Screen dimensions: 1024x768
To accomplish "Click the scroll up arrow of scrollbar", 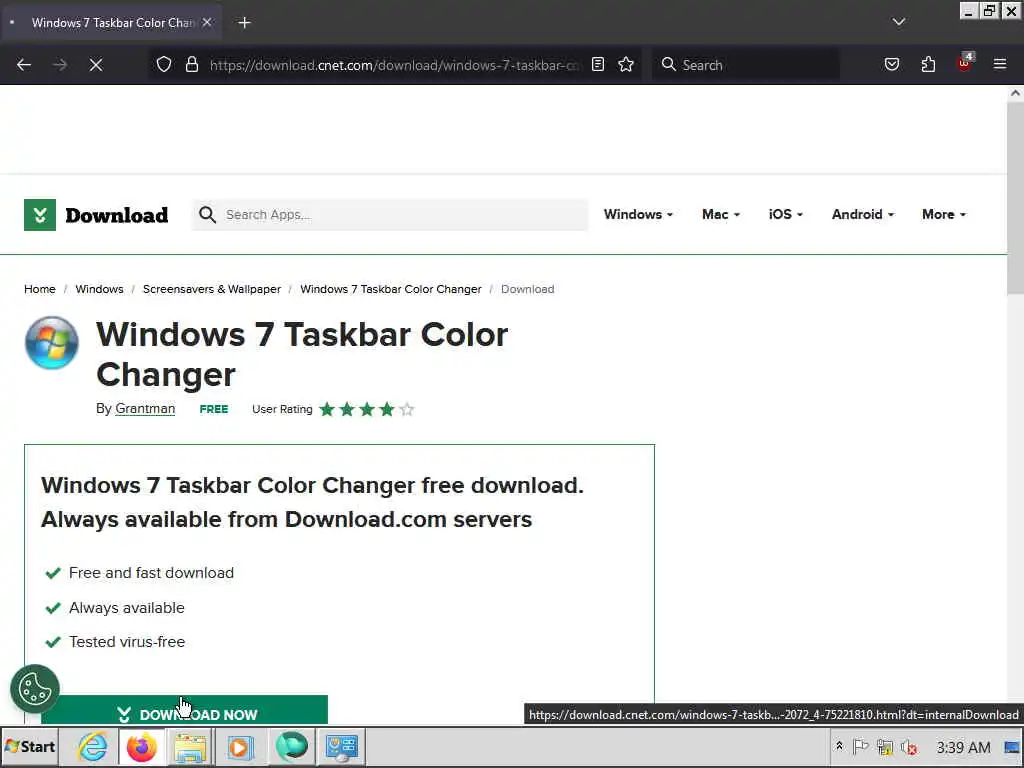I will coord(1015,93).
